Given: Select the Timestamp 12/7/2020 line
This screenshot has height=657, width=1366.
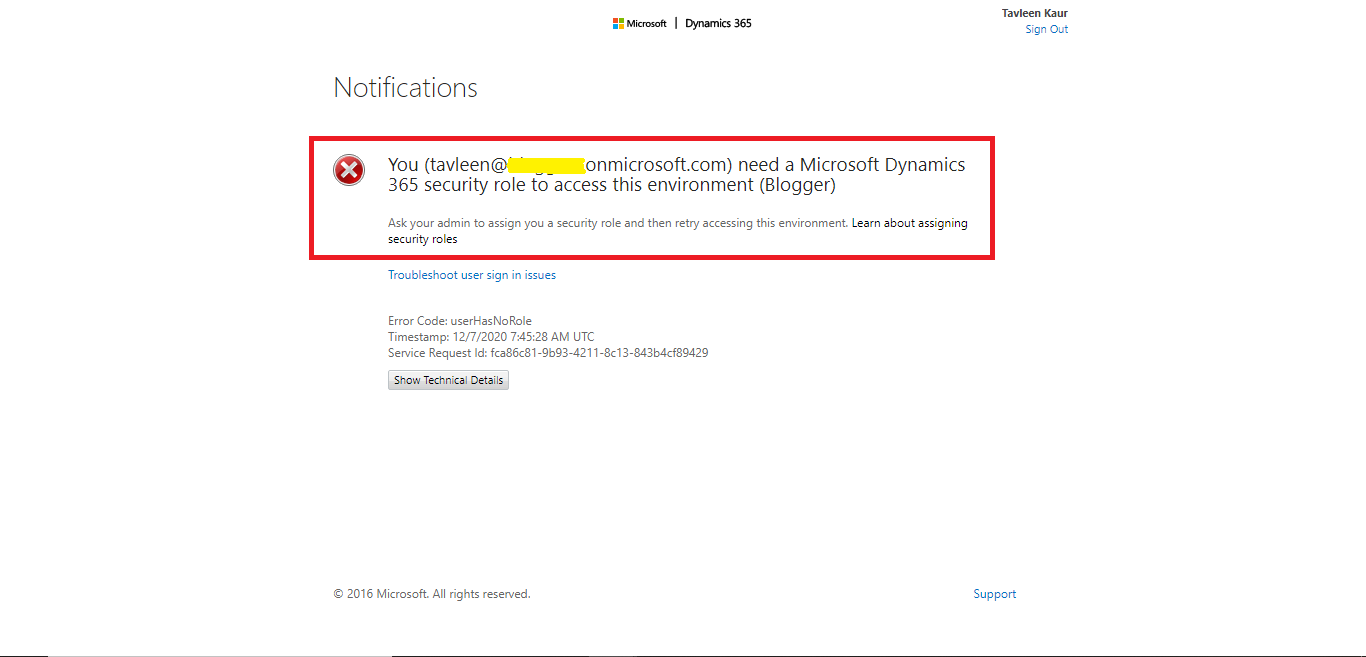Looking at the screenshot, I should [491, 337].
